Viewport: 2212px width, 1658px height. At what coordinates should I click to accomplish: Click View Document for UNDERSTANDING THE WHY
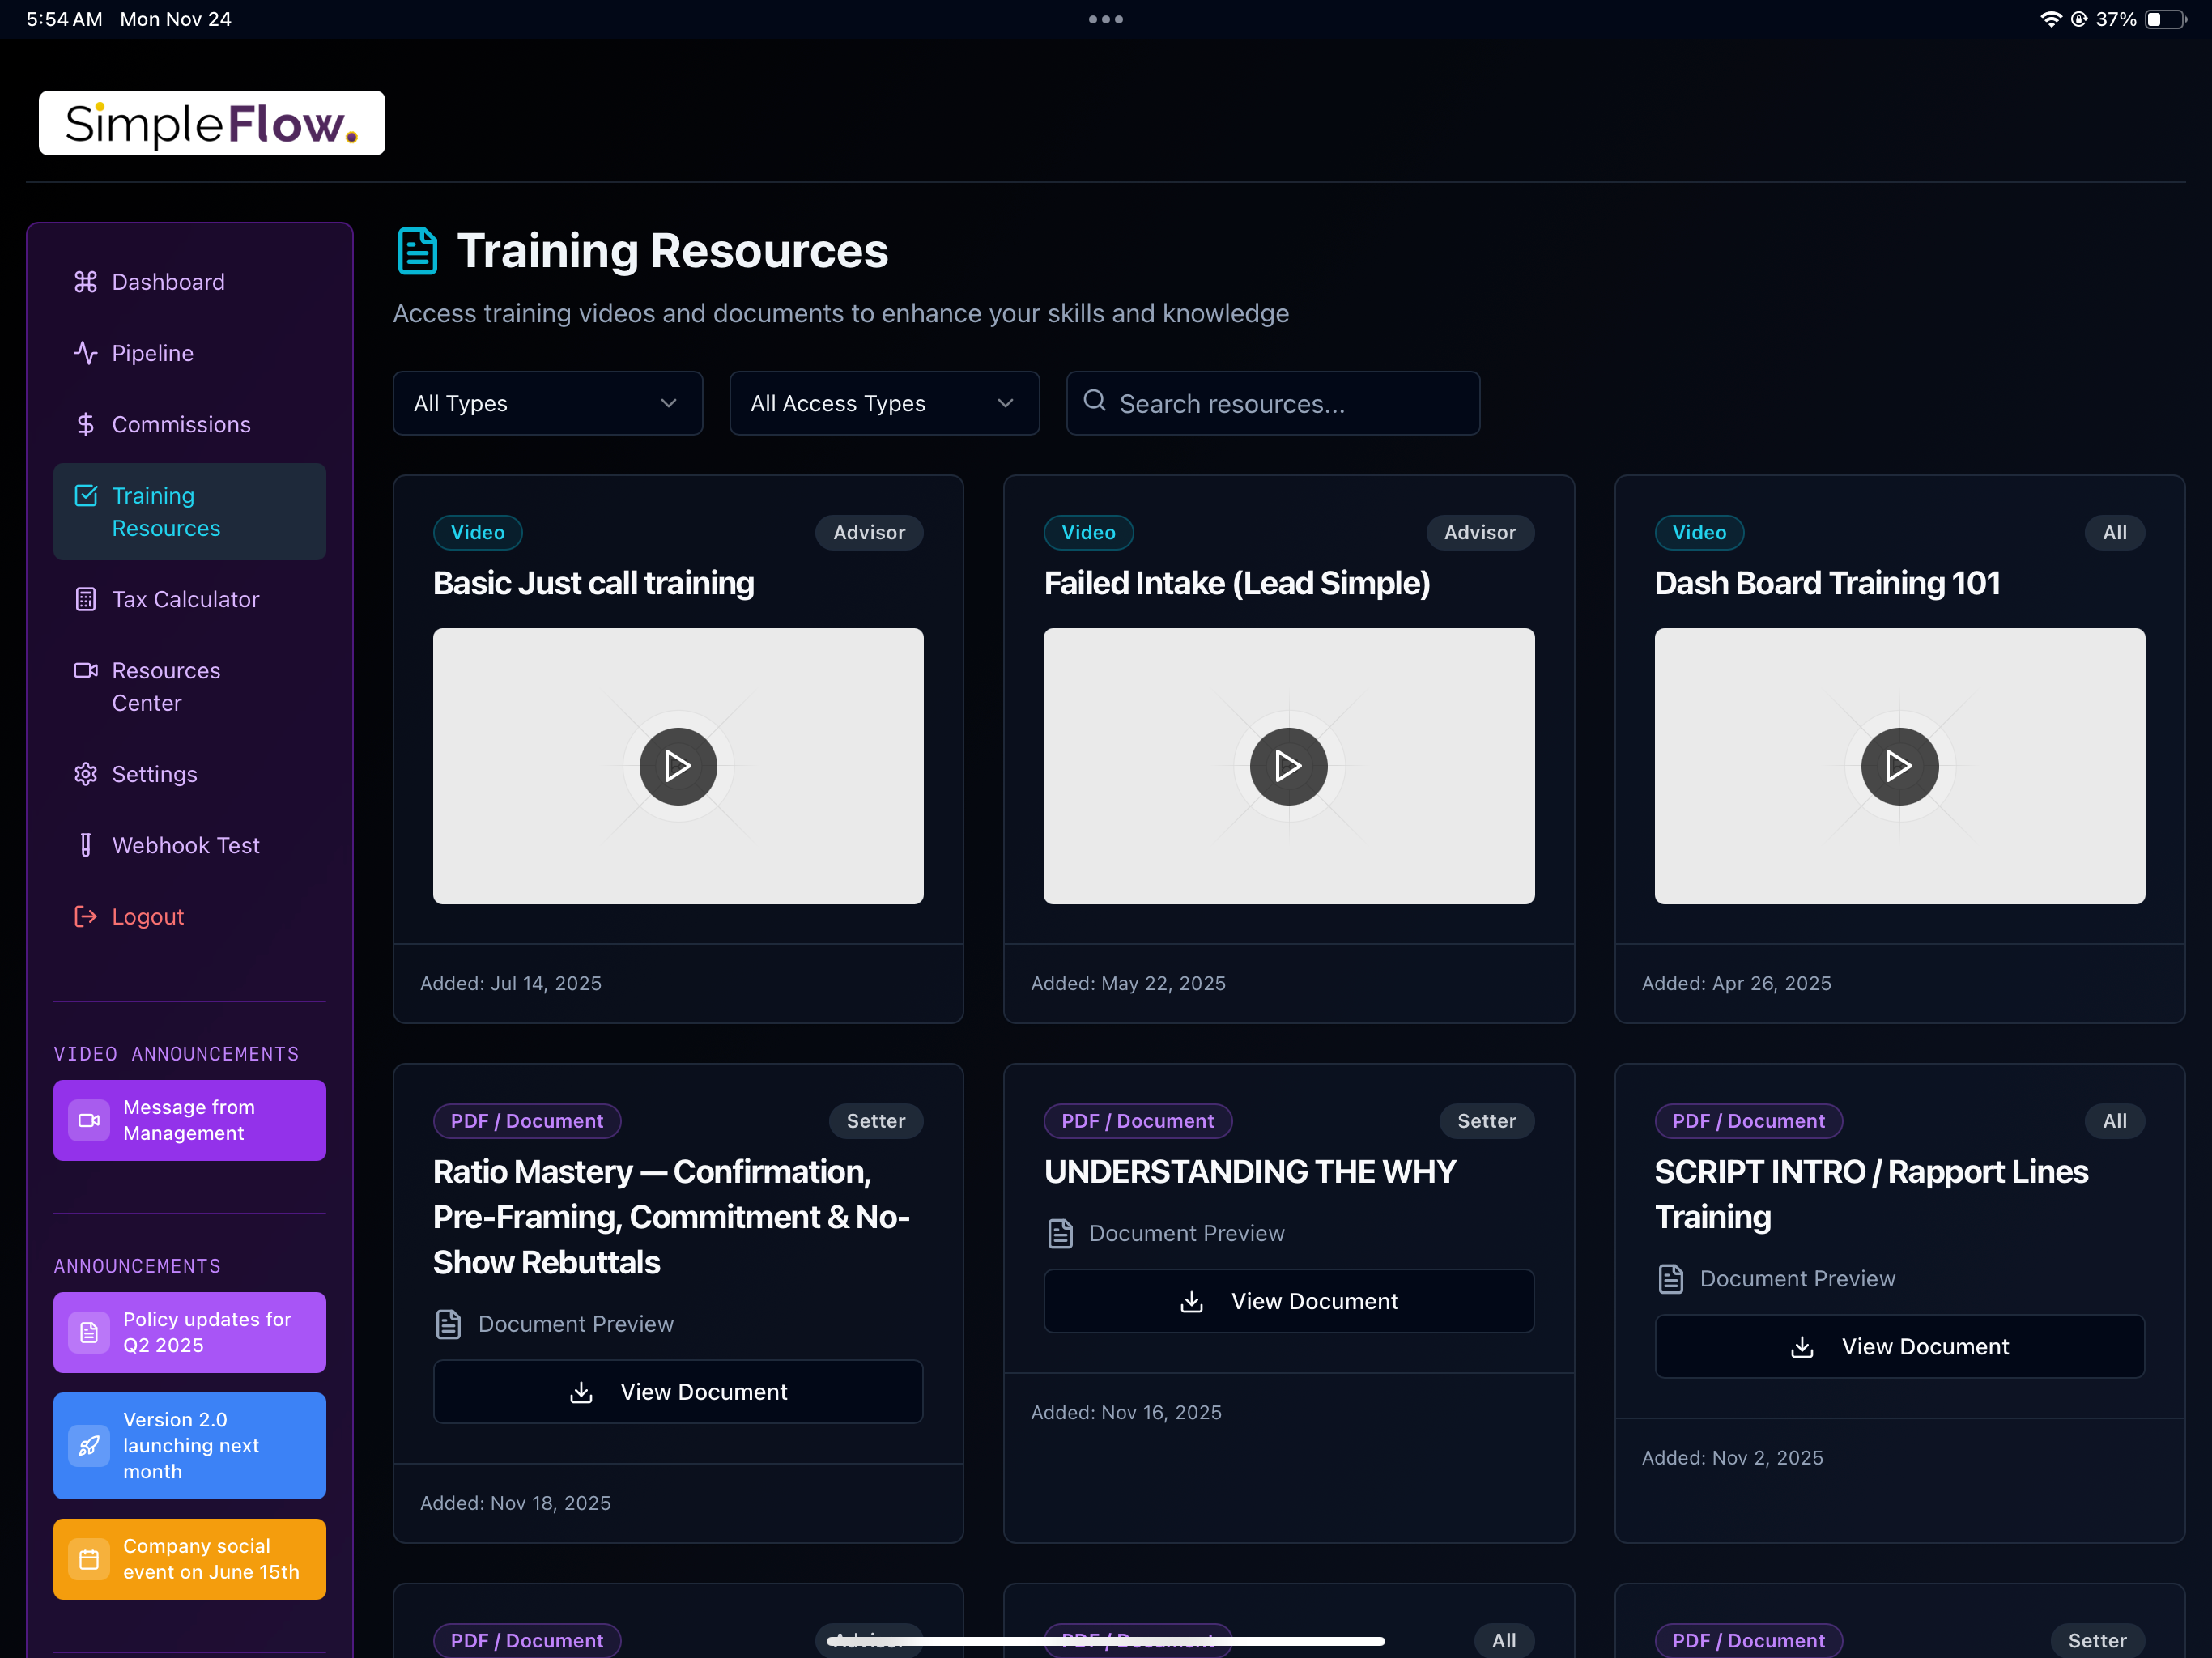point(1288,1301)
